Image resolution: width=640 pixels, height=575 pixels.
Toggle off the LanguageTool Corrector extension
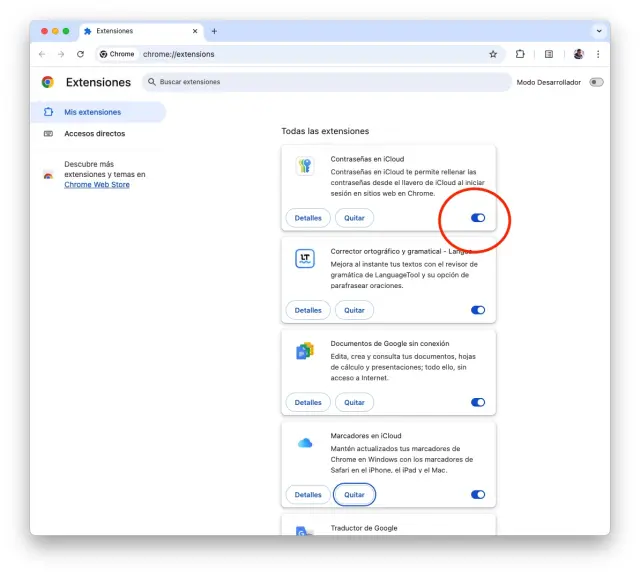(478, 310)
